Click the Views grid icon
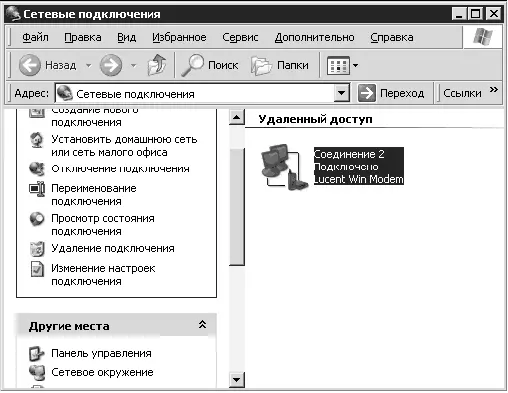Viewport: 508px width, 393px height. click(x=338, y=66)
